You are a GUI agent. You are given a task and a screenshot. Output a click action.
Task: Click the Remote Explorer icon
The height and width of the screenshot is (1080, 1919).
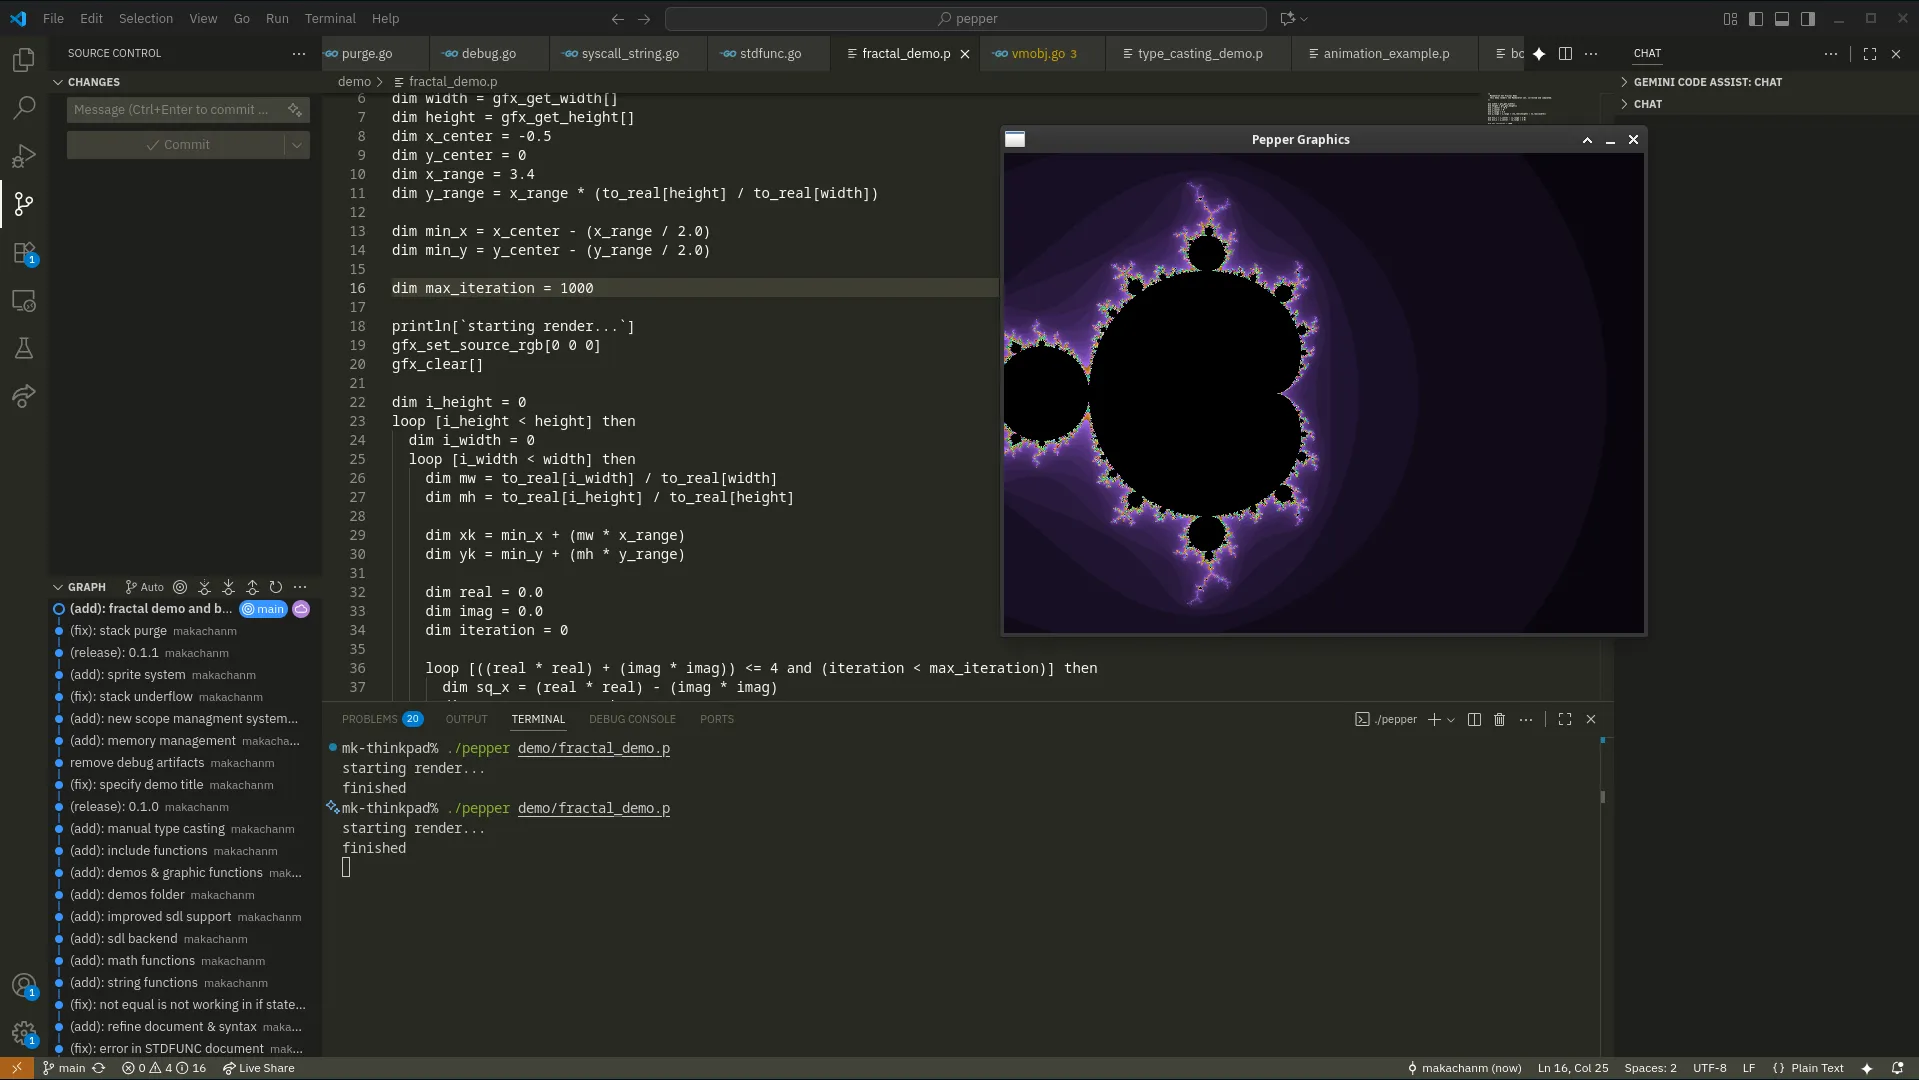click(24, 301)
